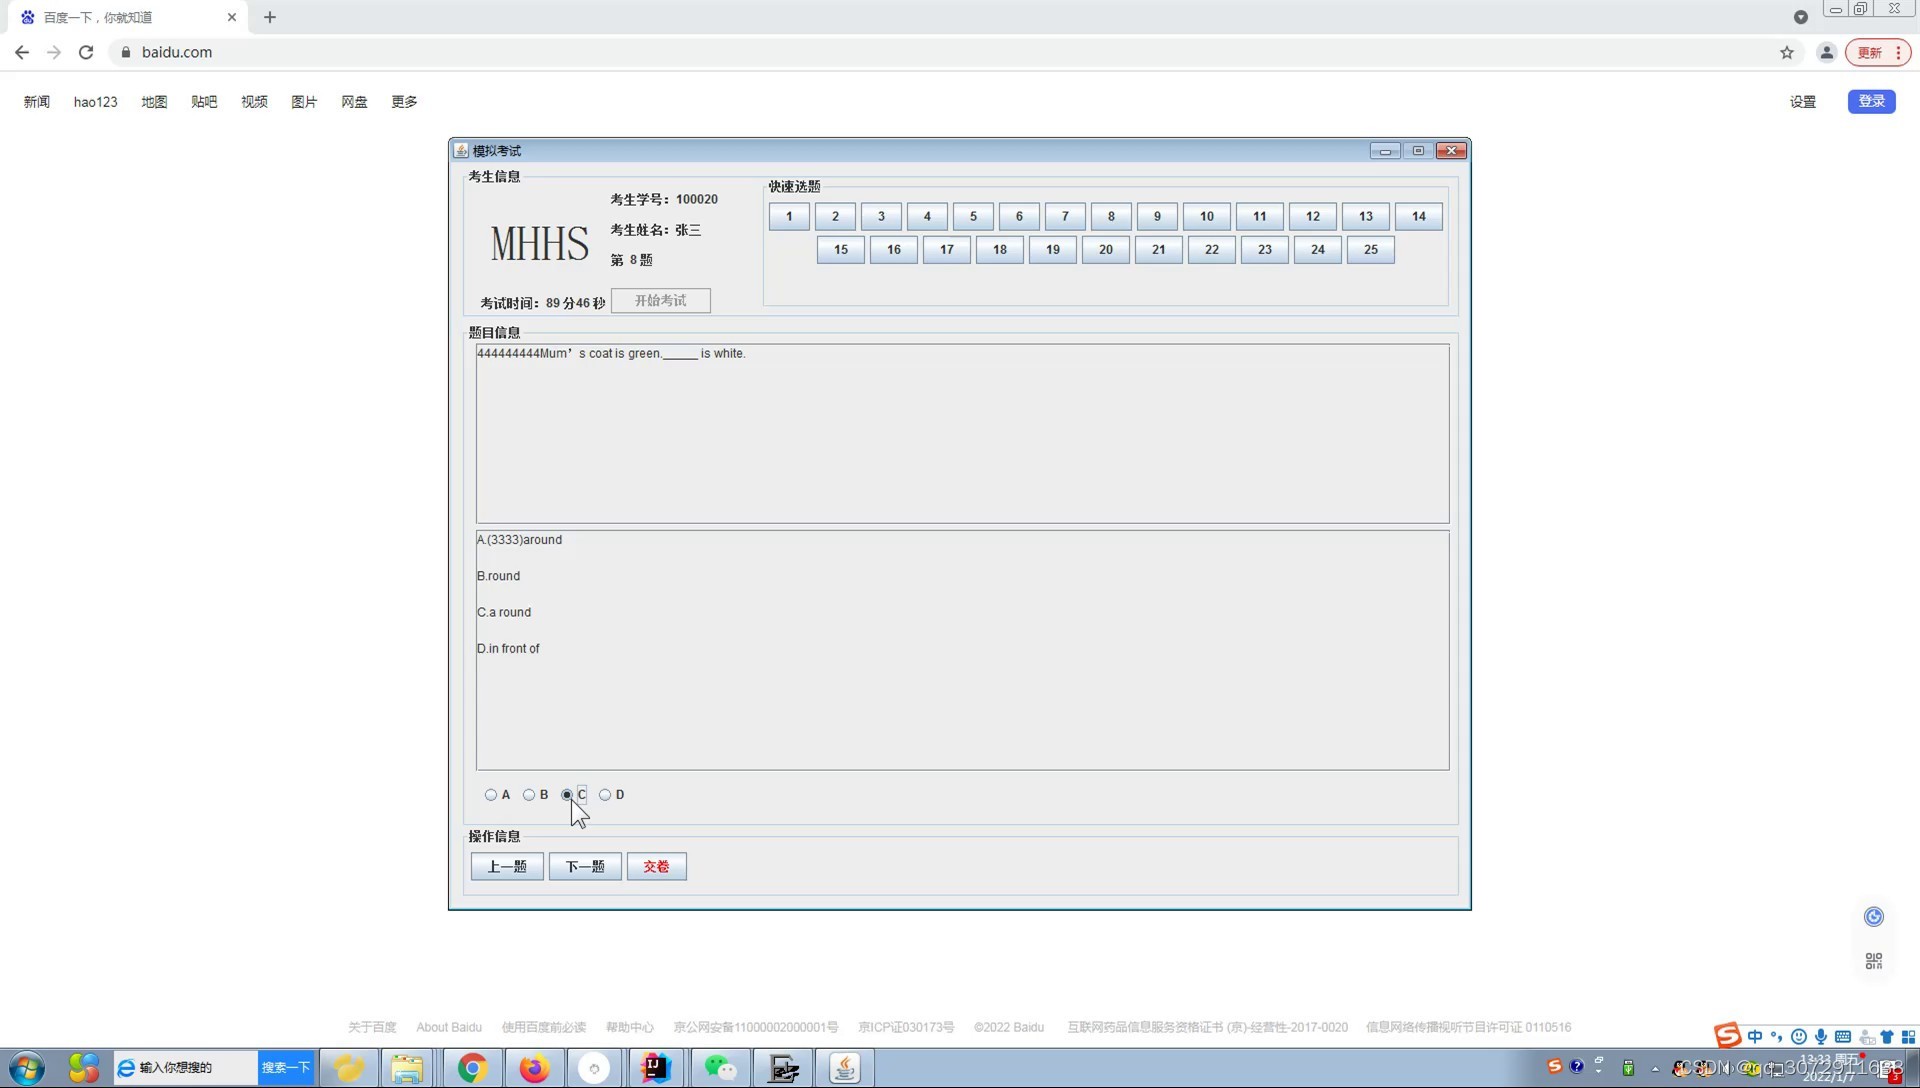Go forward in Chrome browser
This screenshot has height=1088, width=1920.
click(x=54, y=52)
